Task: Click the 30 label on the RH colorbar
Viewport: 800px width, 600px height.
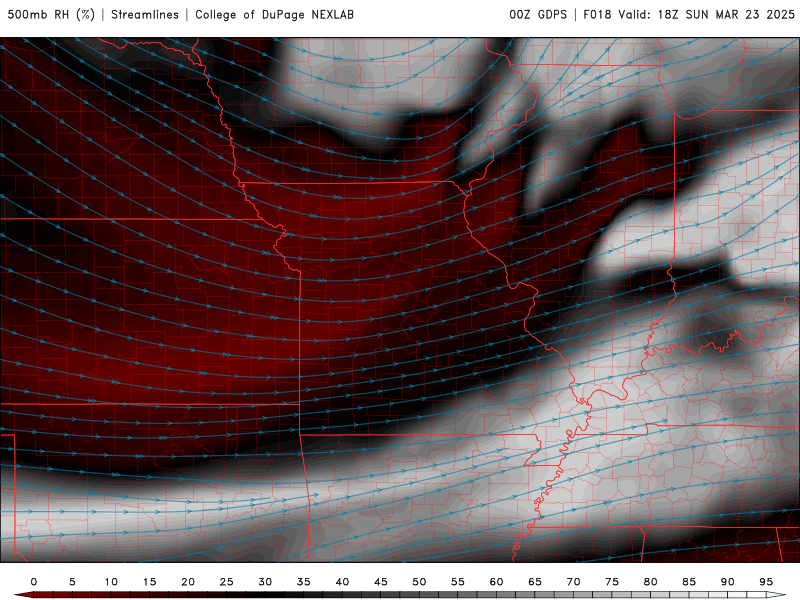Action: (265, 582)
